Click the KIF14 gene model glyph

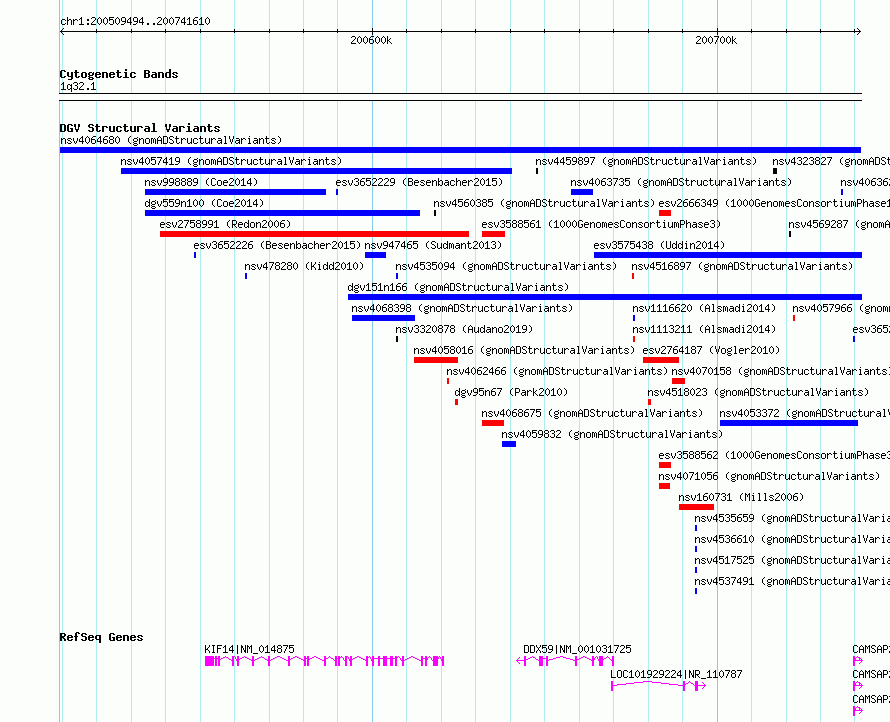[325, 661]
